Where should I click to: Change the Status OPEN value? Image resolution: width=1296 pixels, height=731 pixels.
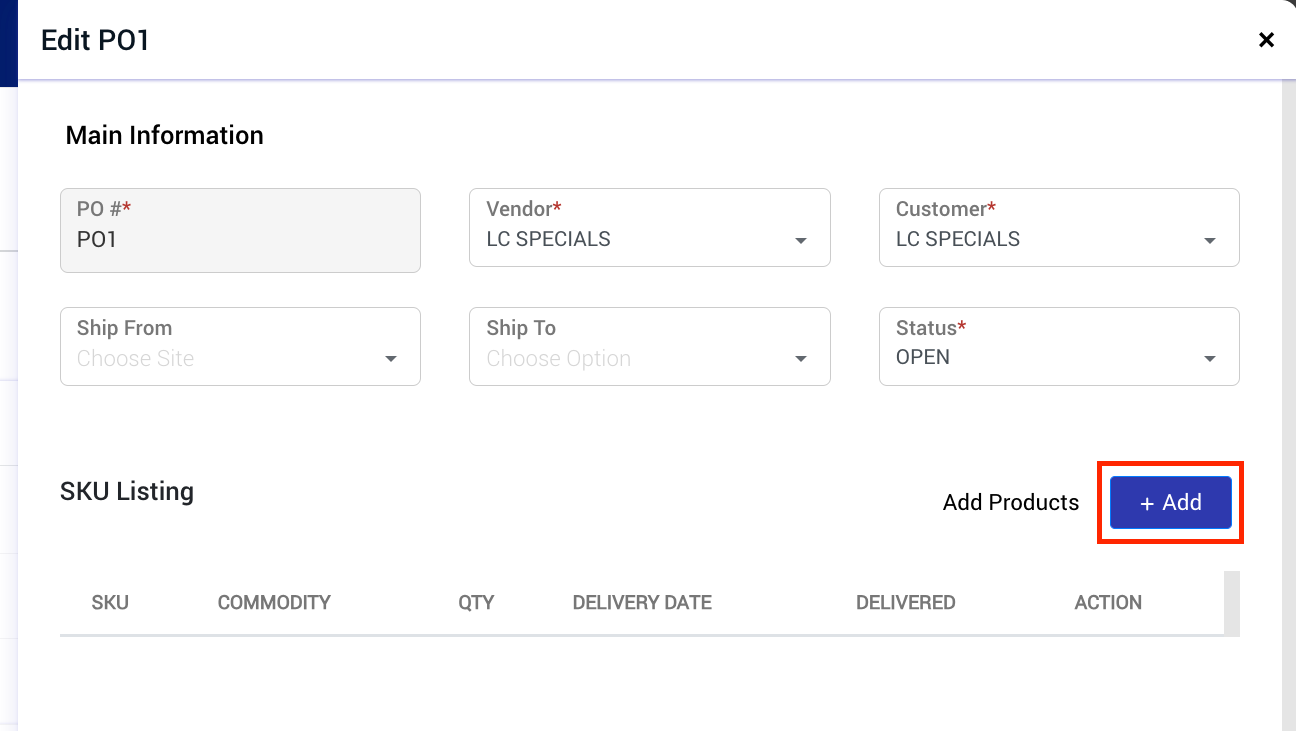click(923, 357)
